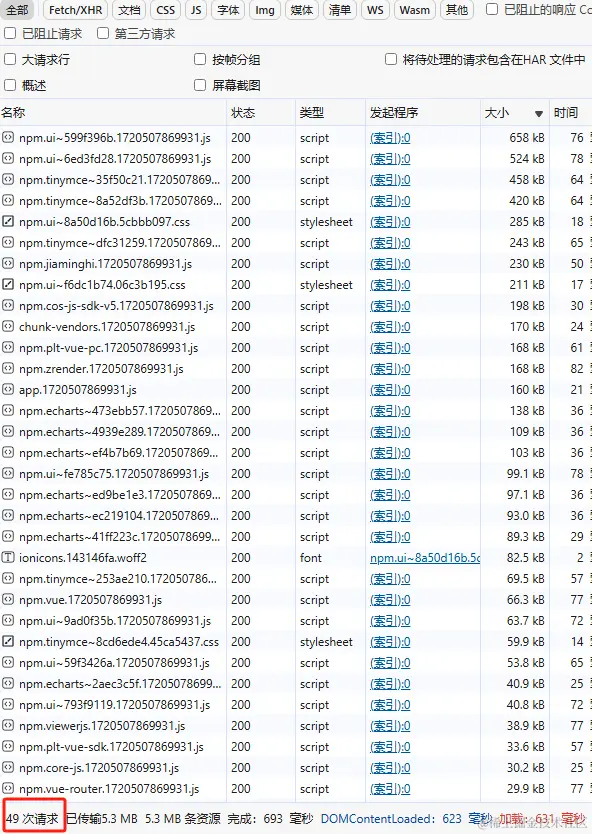Filter requests by Fetch/XHR
The height and width of the screenshot is (834, 592).
[76, 10]
